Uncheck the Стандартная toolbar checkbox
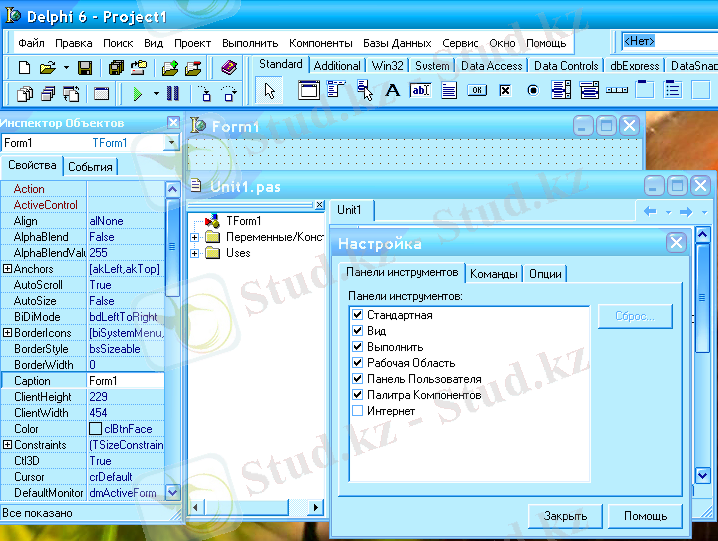This screenshot has width=718, height=541. click(x=358, y=315)
